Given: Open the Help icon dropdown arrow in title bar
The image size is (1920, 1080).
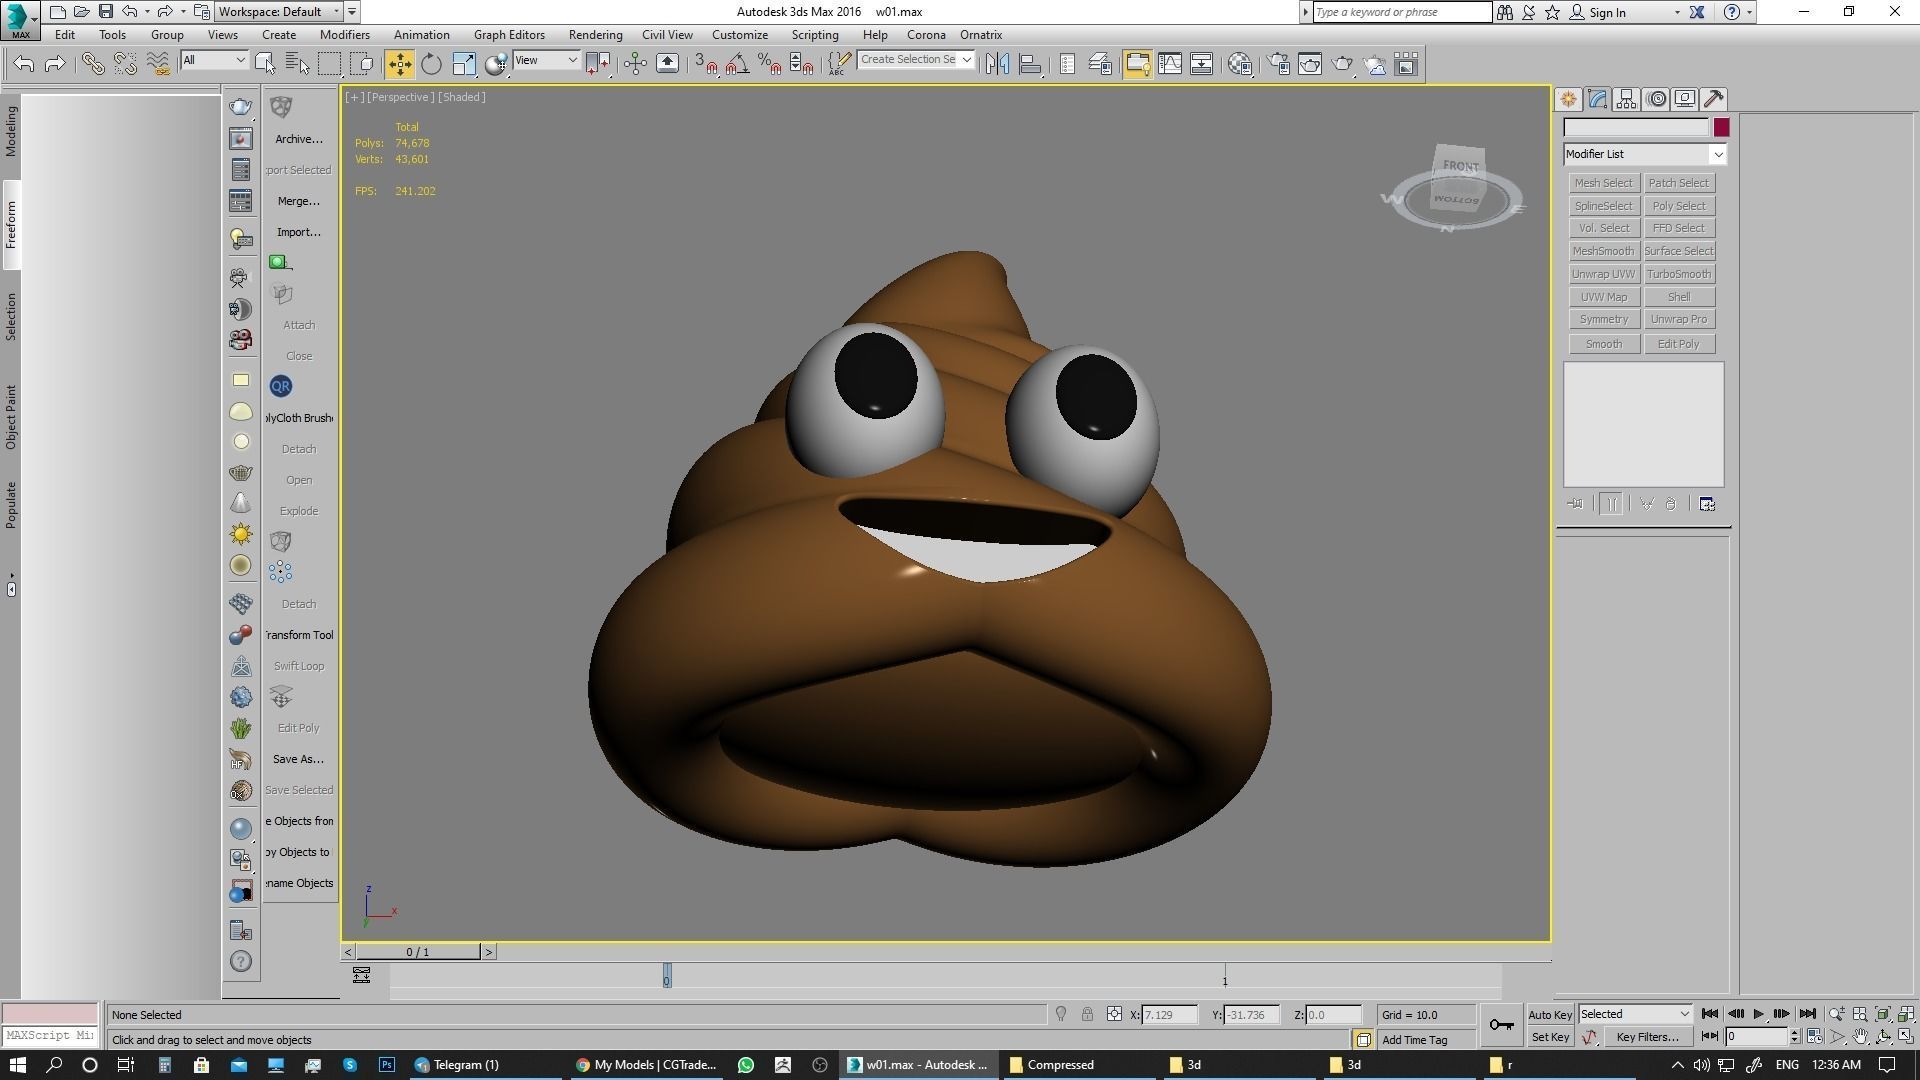Looking at the screenshot, I should [1749, 12].
